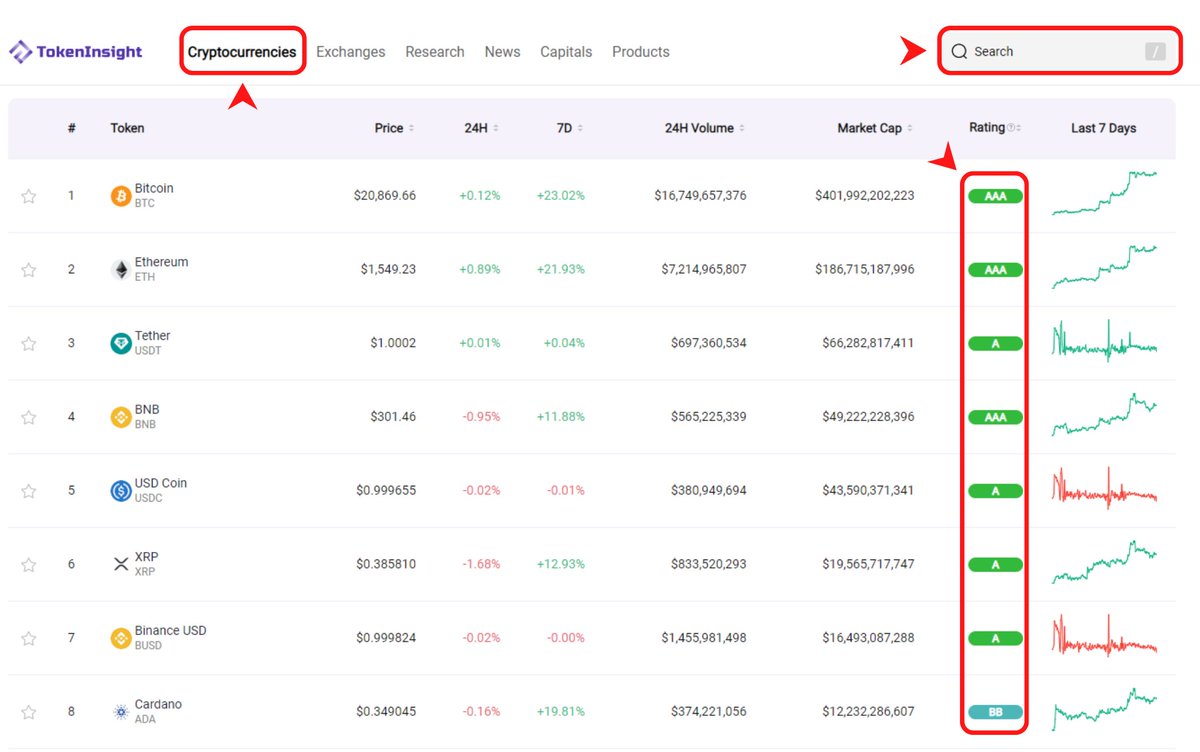The image size is (1200, 752).
Task: Open BNB's 7-day sparkline chart
Action: point(1104,414)
